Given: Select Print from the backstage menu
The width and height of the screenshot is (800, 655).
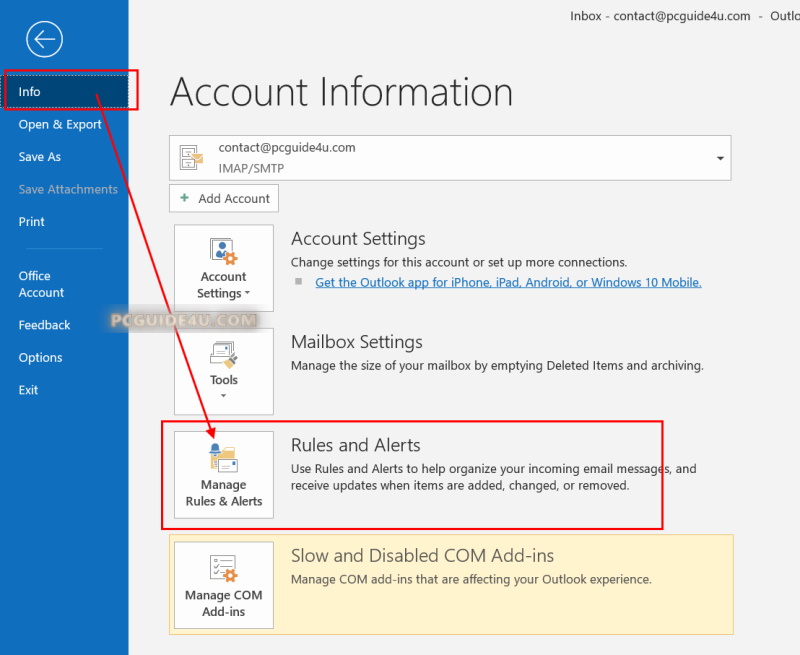Looking at the screenshot, I should pyautogui.click(x=32, y=222).
